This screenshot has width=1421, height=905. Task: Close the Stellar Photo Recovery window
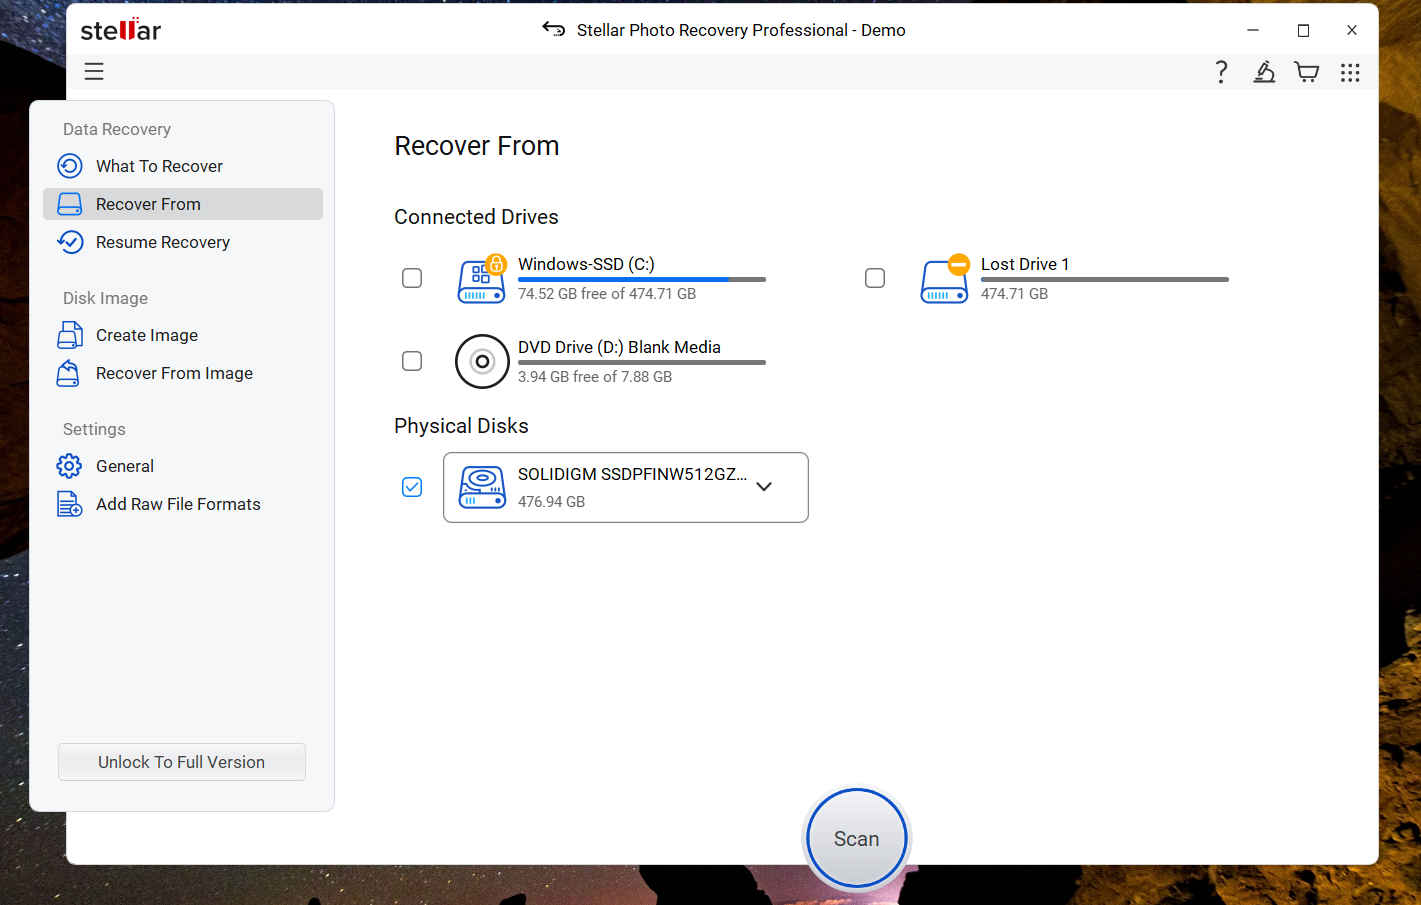coord(1352,30)
